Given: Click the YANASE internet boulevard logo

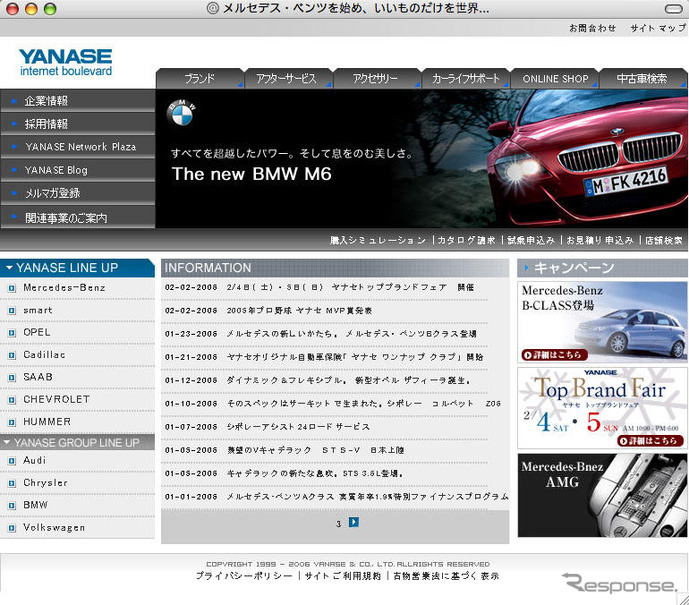Looking at the screenshot, I should click(x=65, y=62).
